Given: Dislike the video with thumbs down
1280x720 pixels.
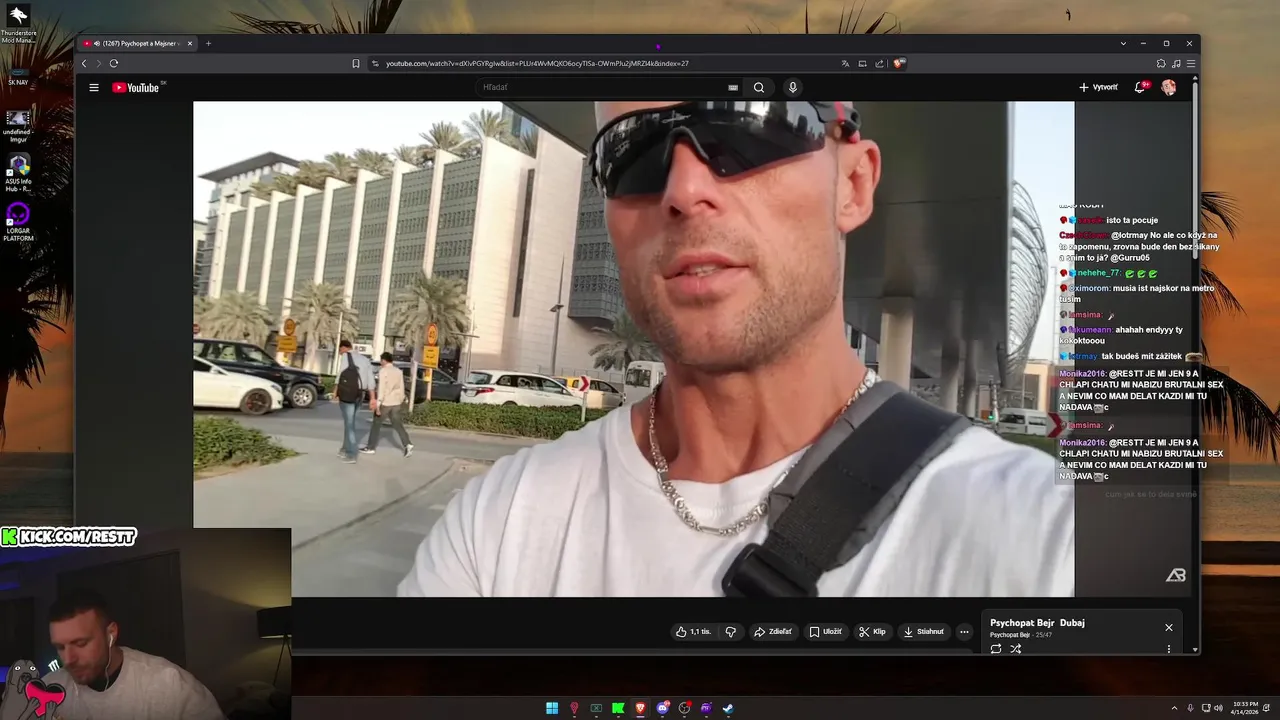Looking at the screenshot, I should 731,632.
